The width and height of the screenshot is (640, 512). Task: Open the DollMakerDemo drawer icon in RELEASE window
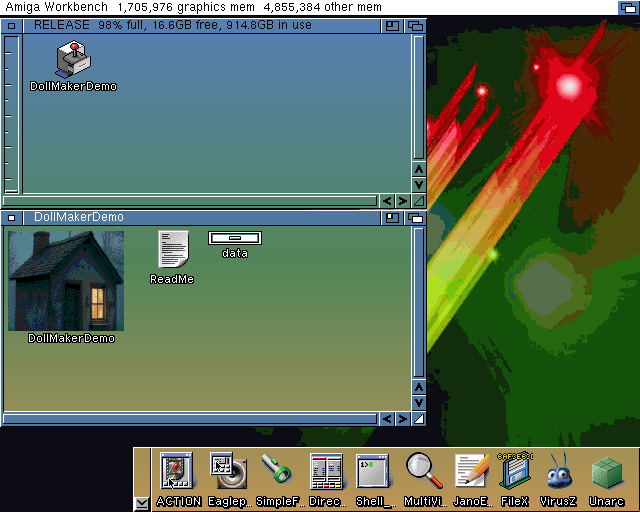coord(73,59)
